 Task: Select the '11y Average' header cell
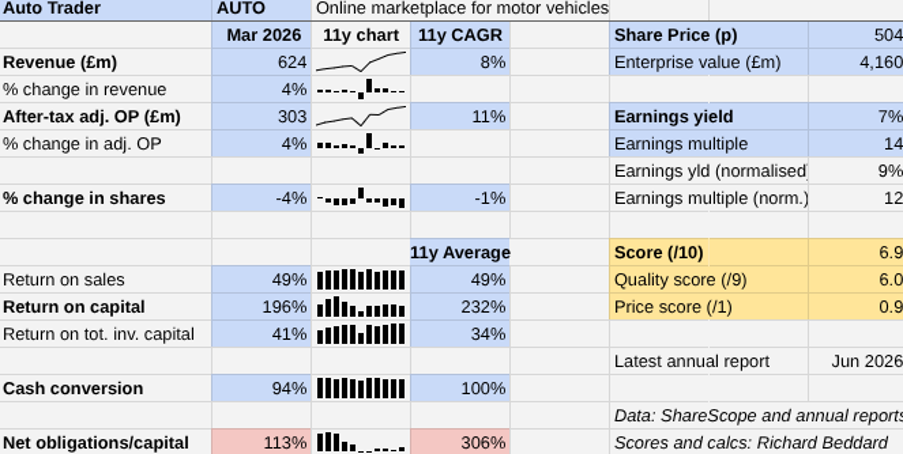[x=460, y=253]
